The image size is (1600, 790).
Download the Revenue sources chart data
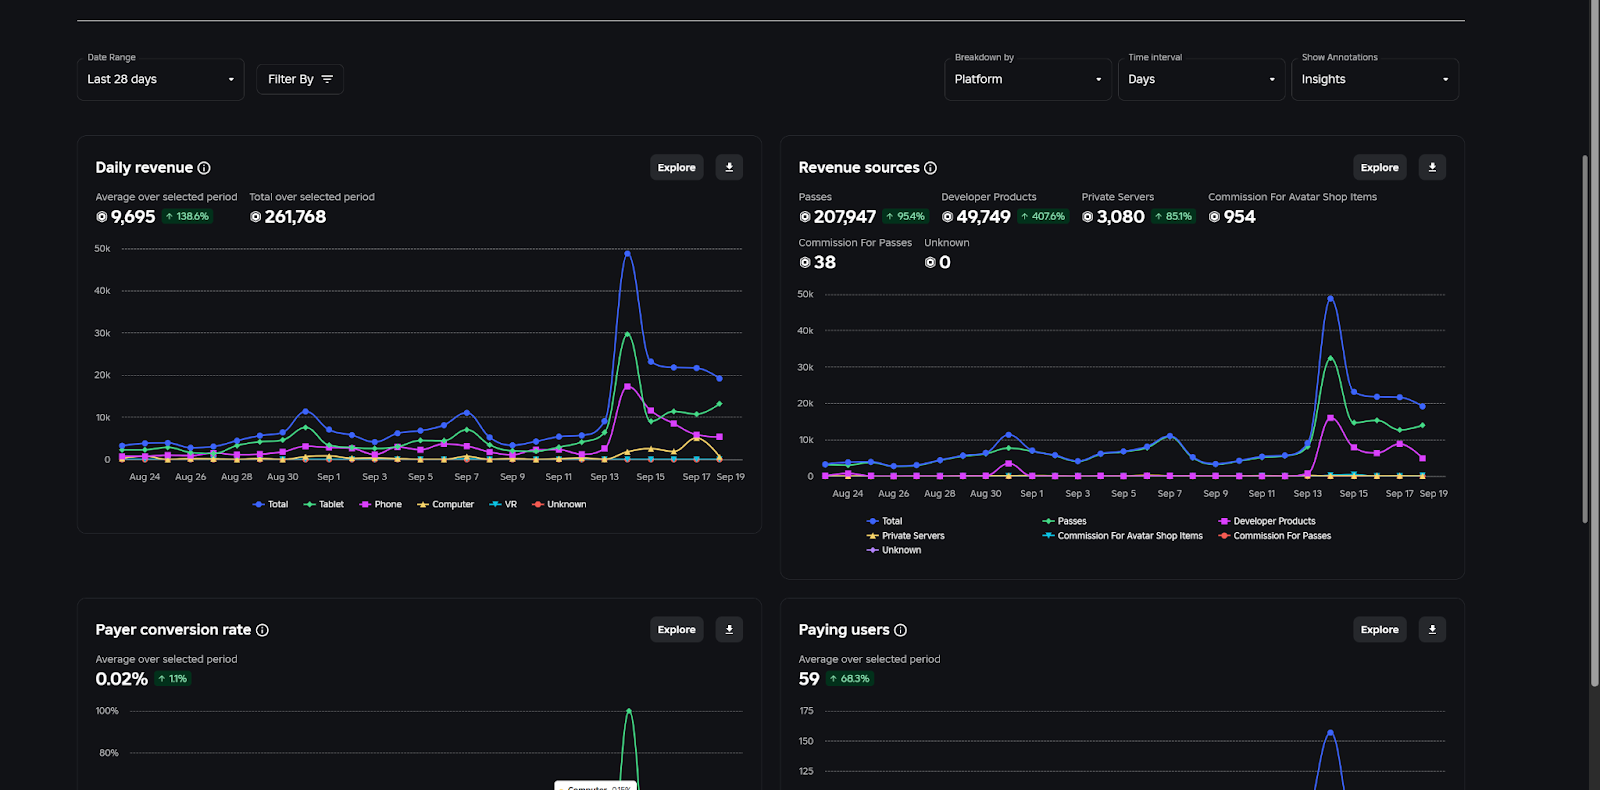(1432, 168)
